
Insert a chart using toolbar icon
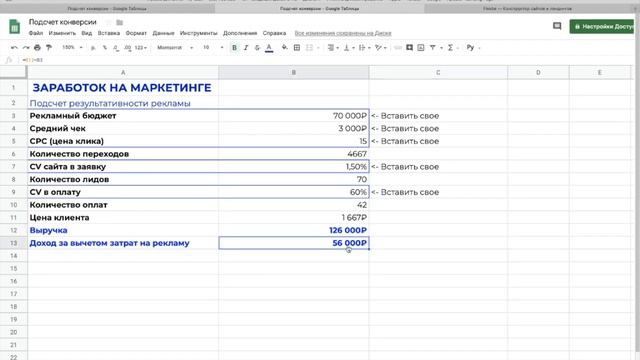click(x=421, y=48)
